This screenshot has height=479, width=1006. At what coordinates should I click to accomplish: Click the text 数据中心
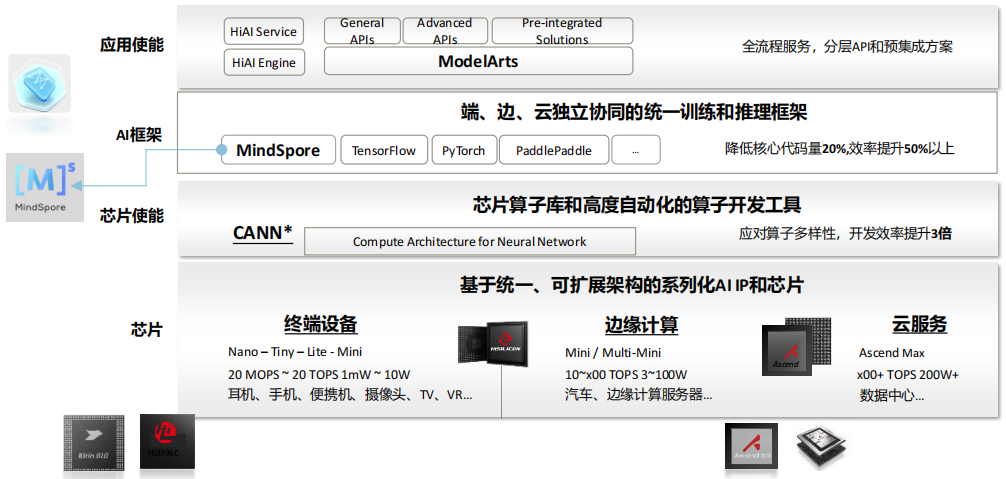(887, 396)
